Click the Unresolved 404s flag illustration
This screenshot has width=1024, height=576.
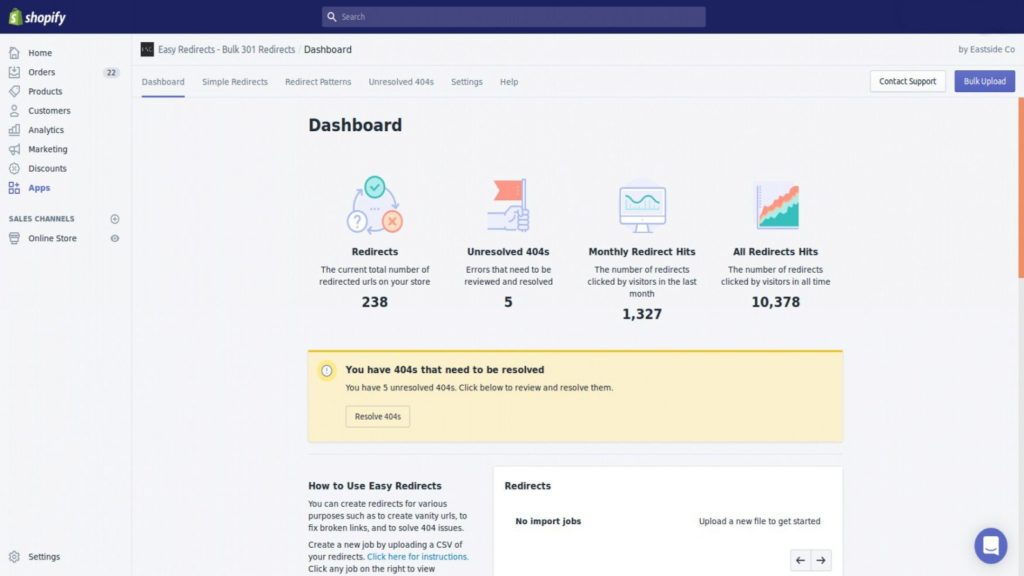click(x=508, y=205)
